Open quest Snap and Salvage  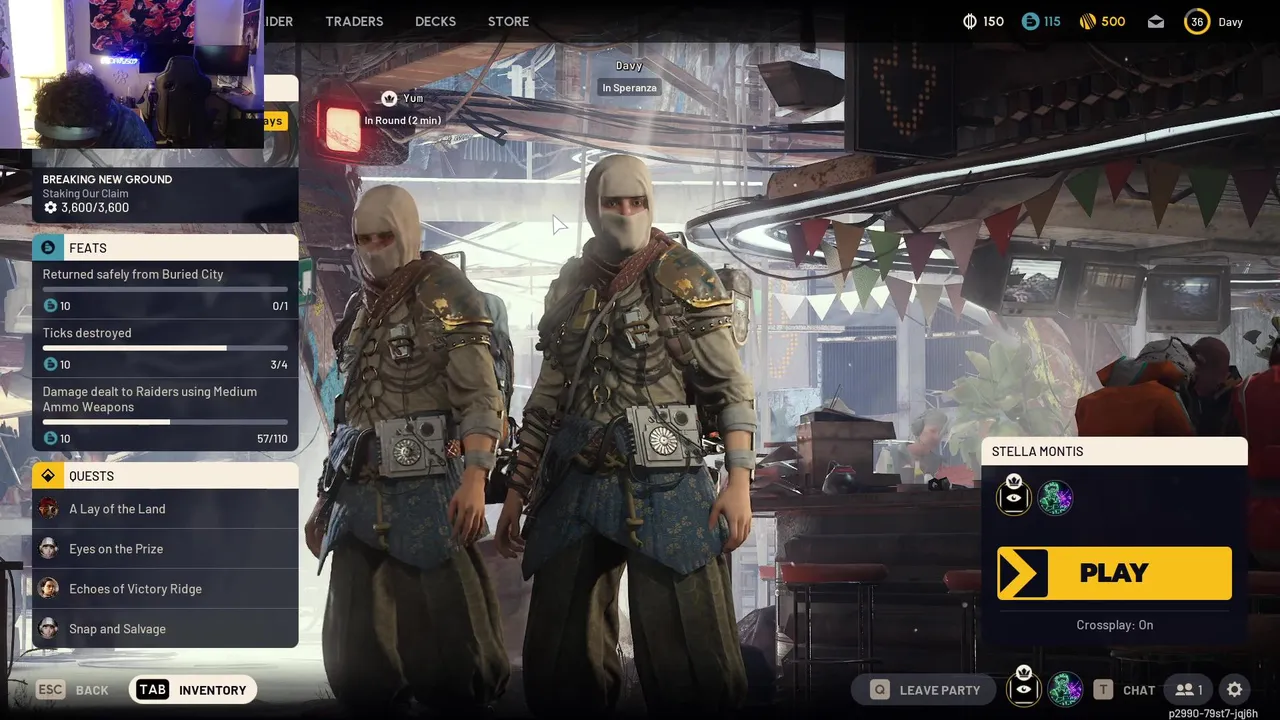click(165, 629)
